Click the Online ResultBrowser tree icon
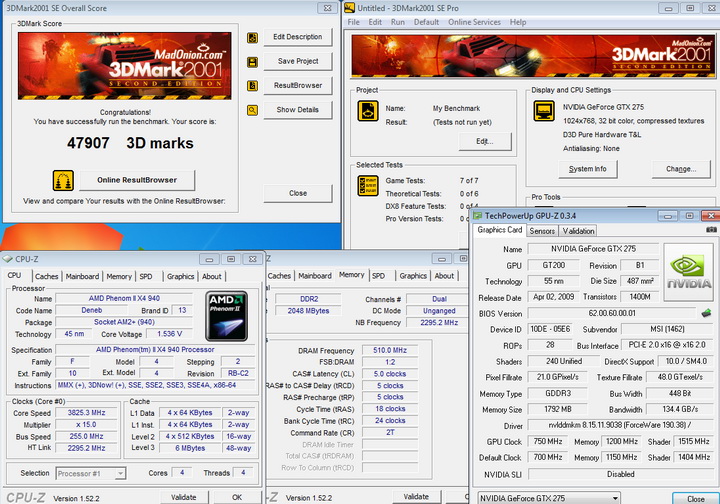The width and height of the screenshot is (720, 504). (63, 180)
